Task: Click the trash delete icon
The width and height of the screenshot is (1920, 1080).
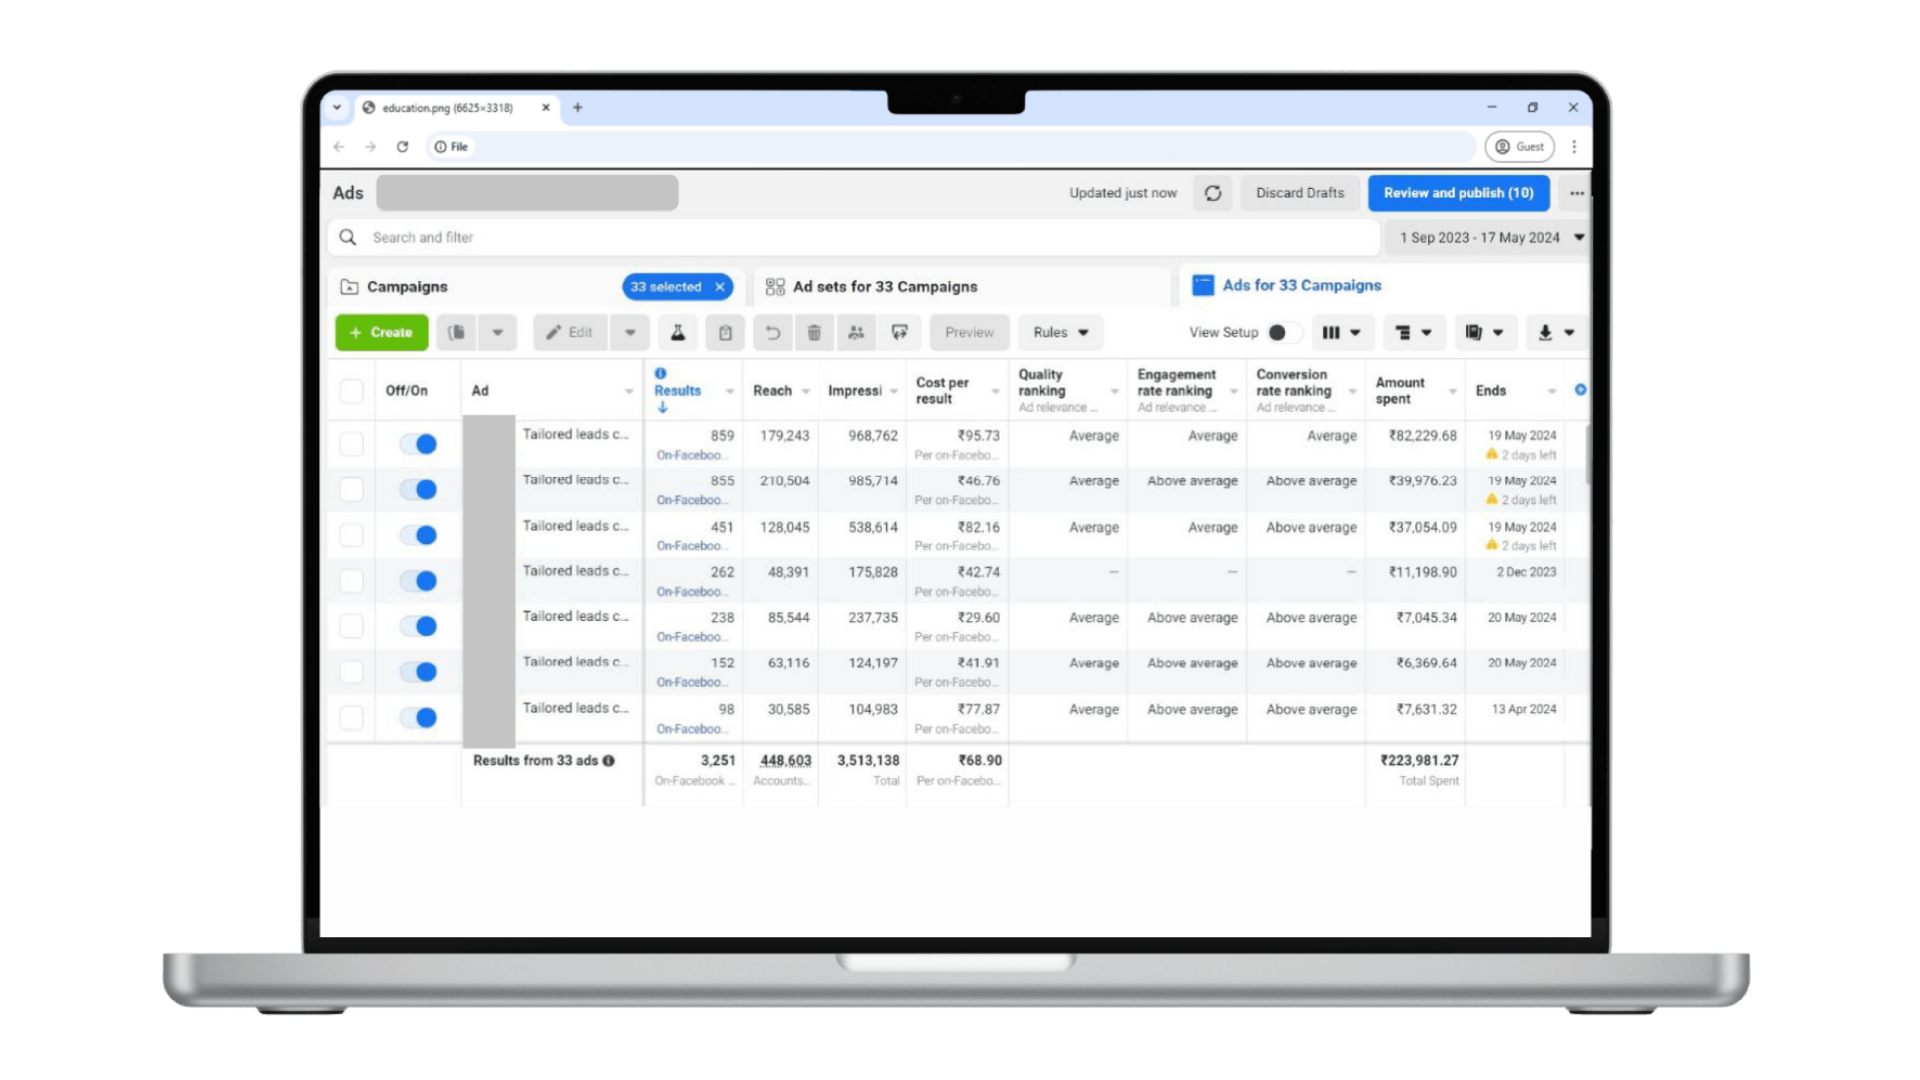Action: (x=814, y=333)
